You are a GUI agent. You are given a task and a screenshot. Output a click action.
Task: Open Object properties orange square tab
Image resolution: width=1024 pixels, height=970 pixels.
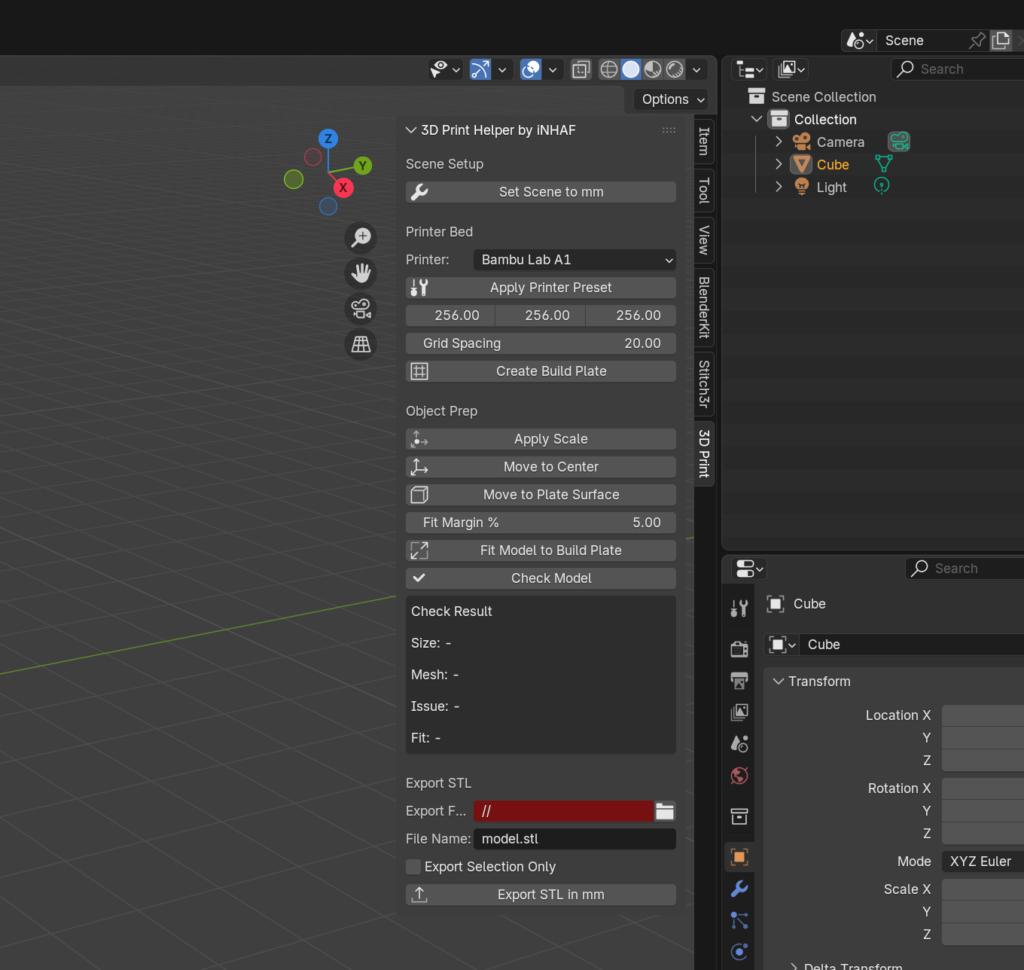739,857
